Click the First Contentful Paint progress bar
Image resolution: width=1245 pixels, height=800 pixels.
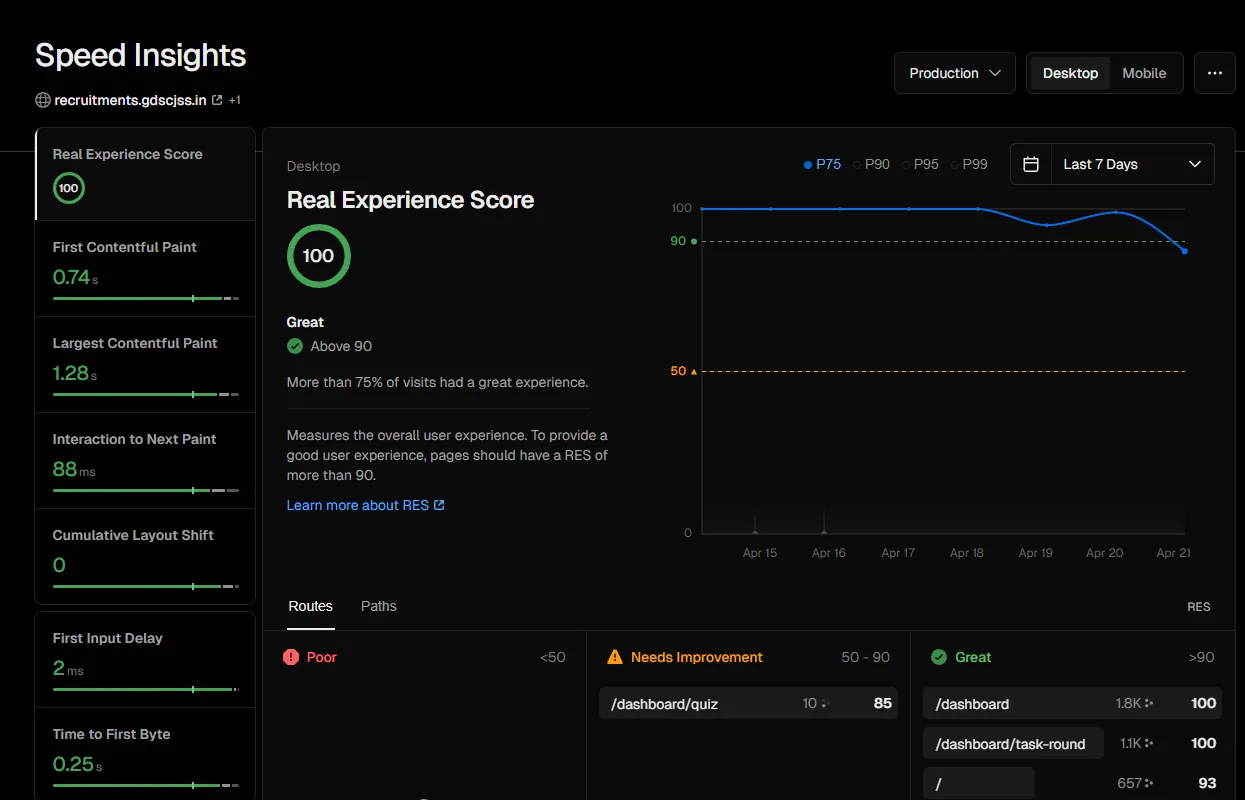tap(146, 298)
